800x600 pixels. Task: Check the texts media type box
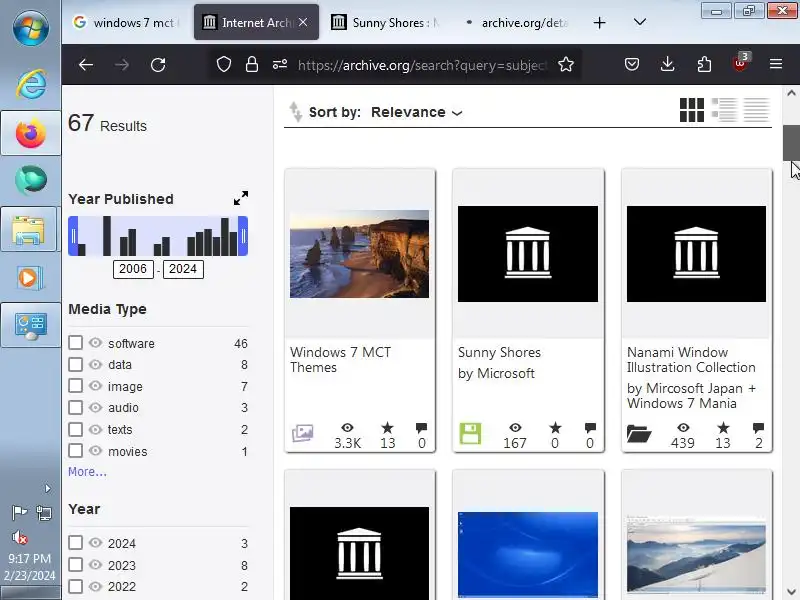76,429
